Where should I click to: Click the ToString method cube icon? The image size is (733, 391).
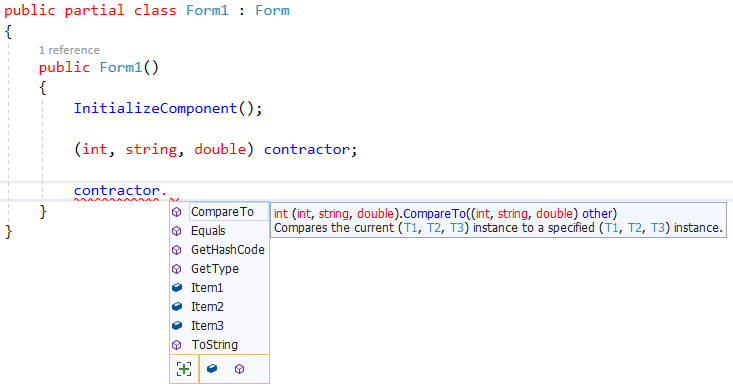tap(177, 345)
